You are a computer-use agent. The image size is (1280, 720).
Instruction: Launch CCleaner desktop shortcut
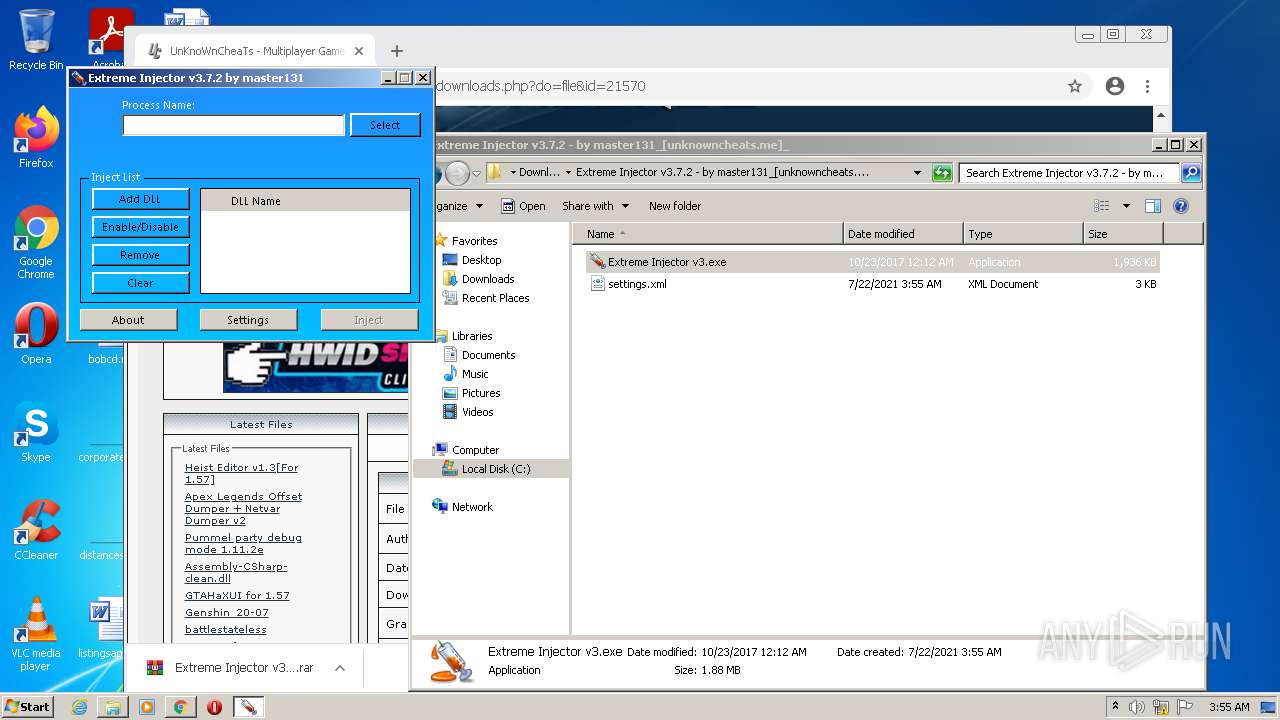pyautogui.click(x=36, y=530)
